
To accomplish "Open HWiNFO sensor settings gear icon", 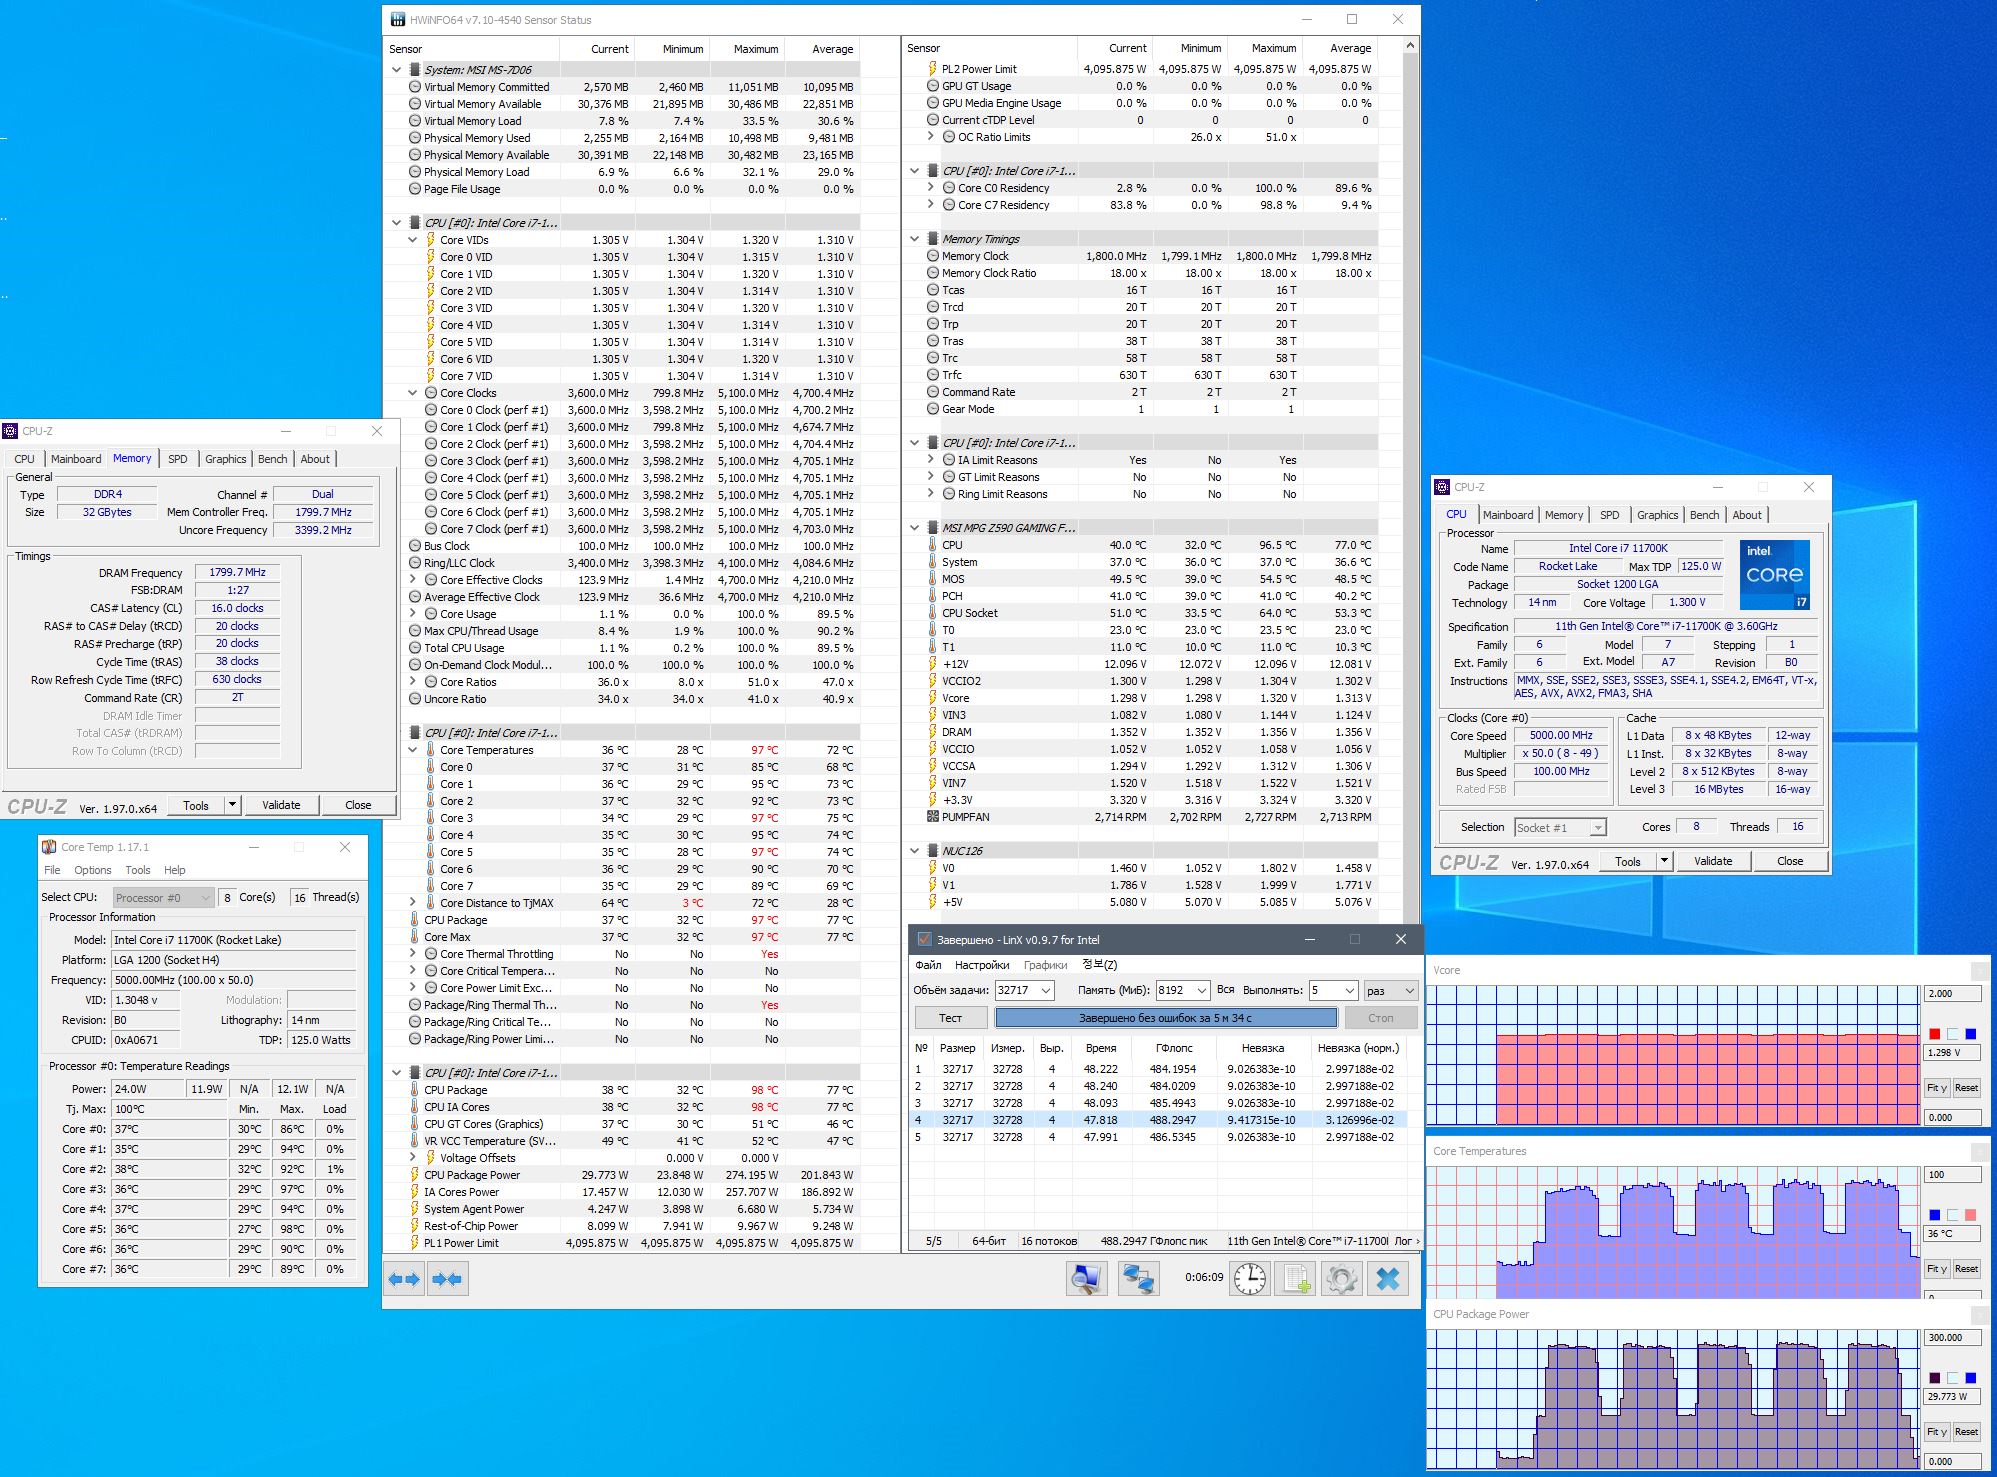I will [x=1341, y=1278].
